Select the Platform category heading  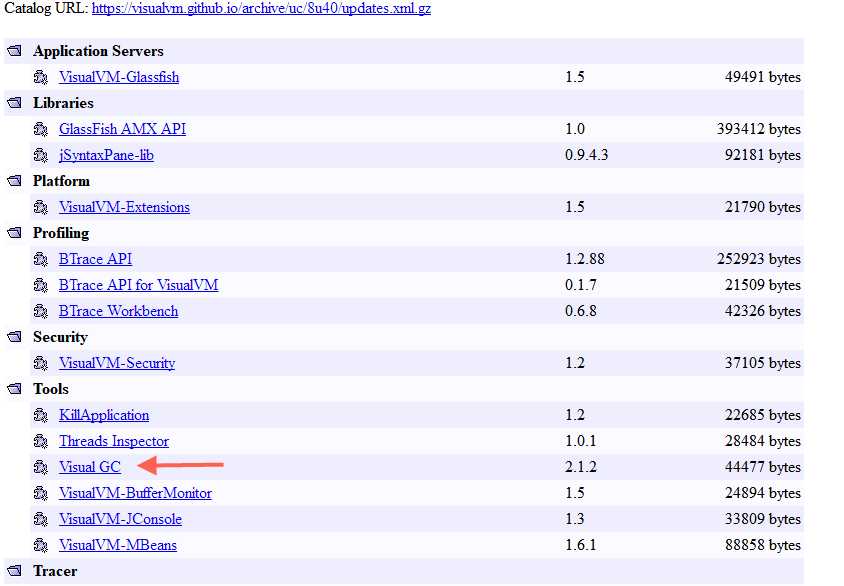coord(61,181)
